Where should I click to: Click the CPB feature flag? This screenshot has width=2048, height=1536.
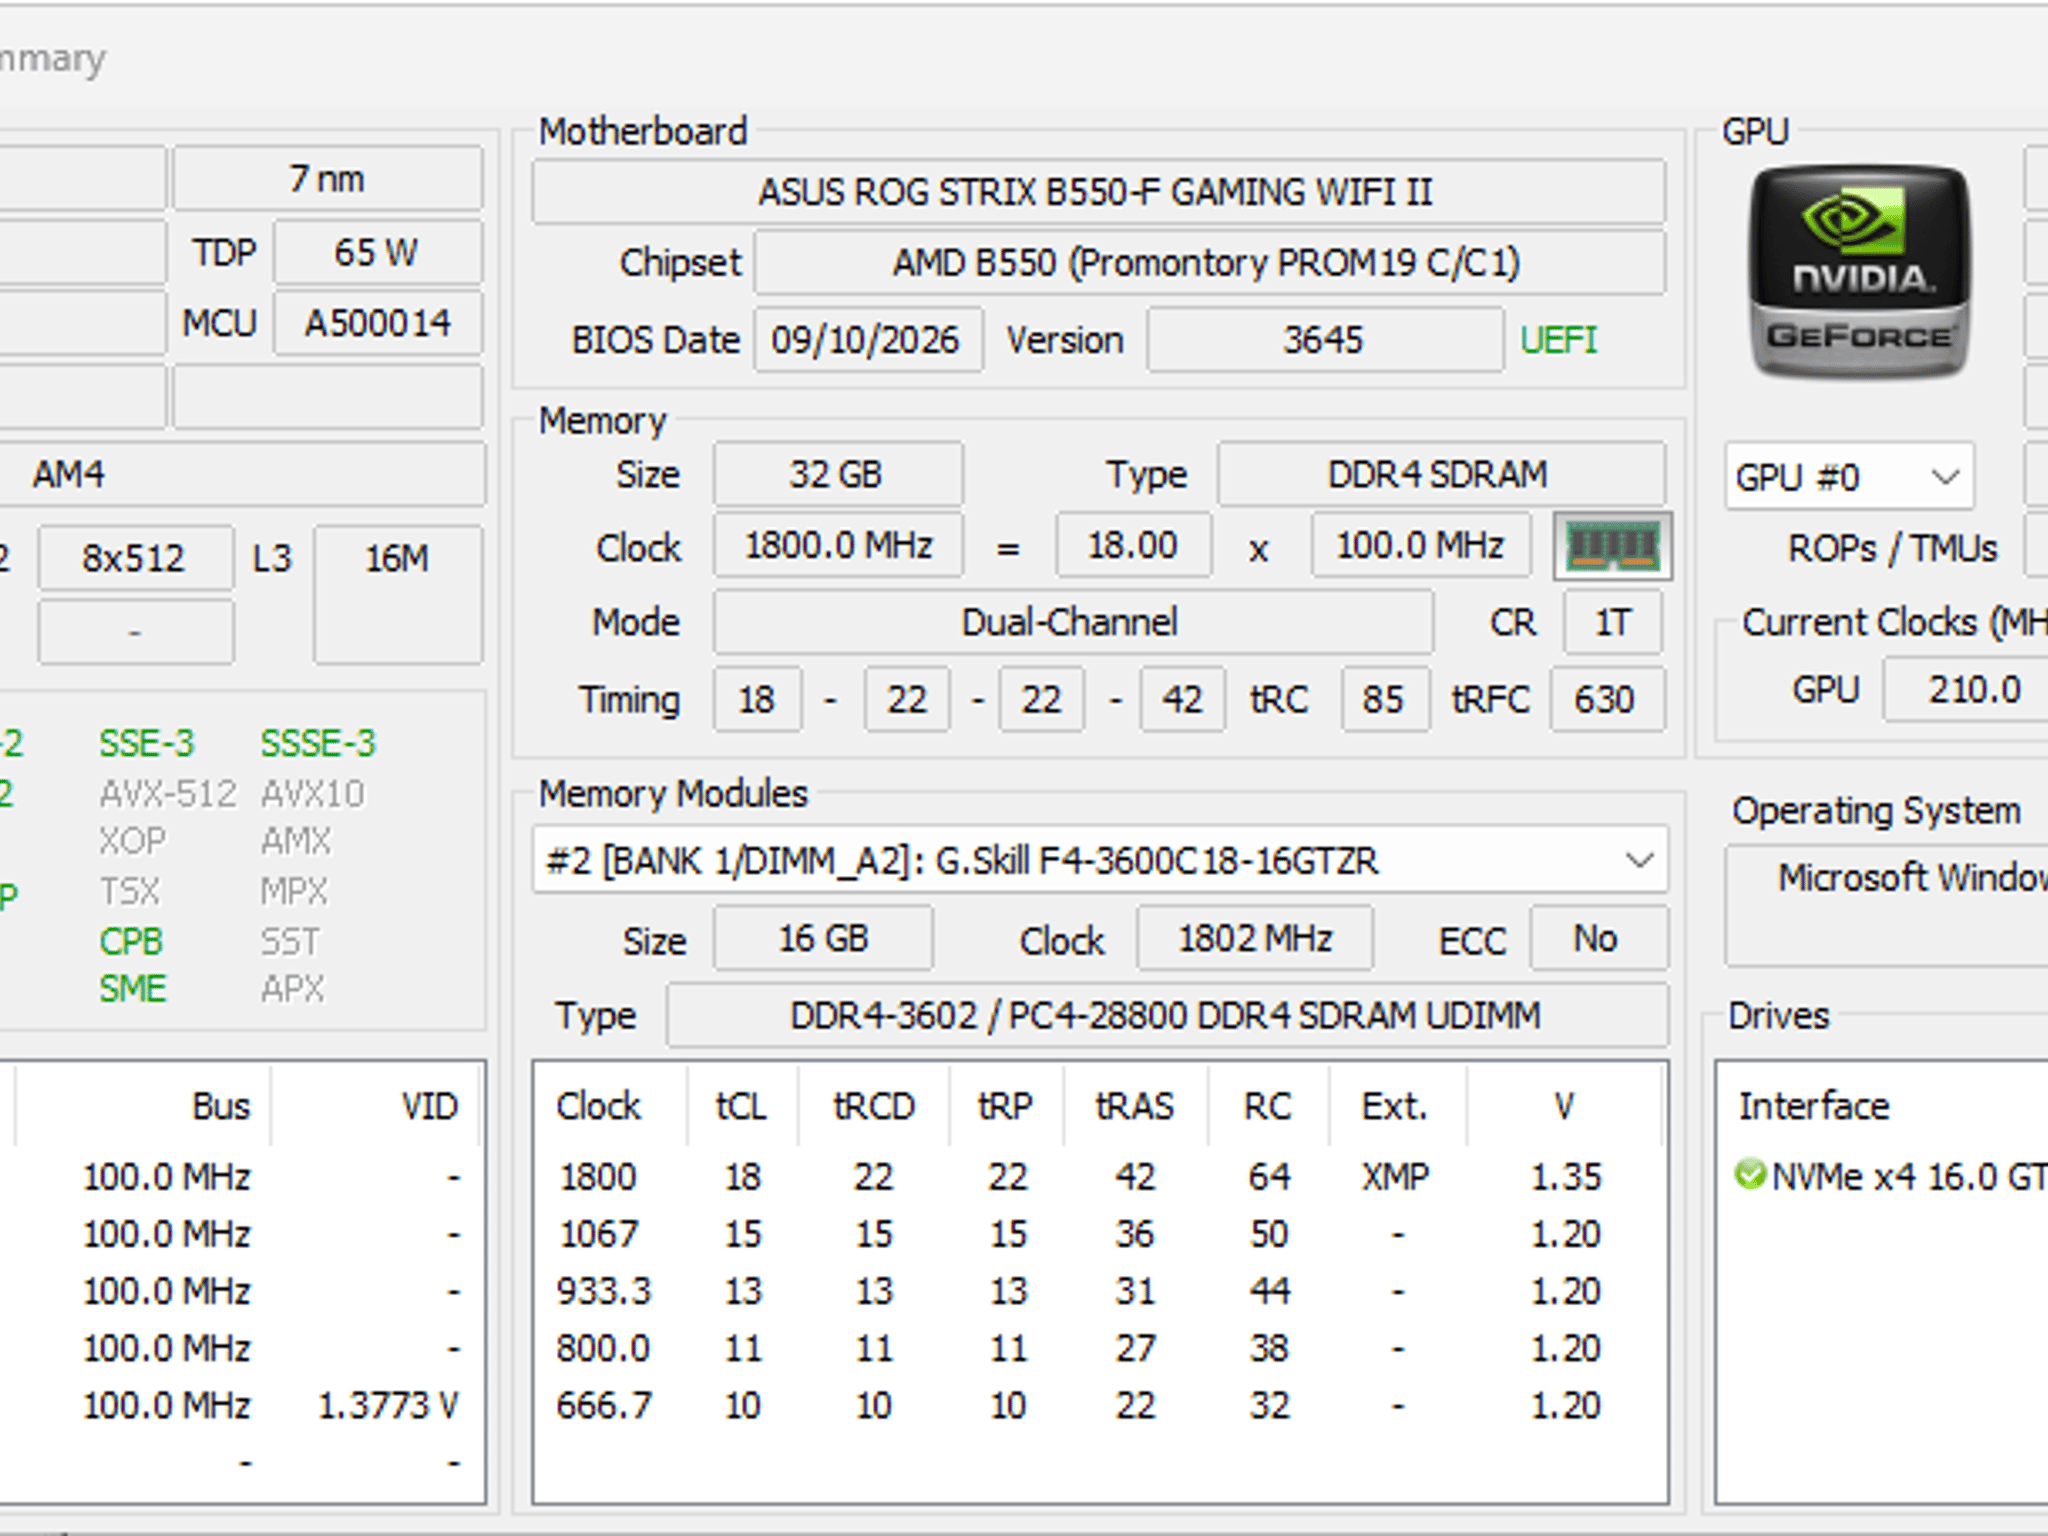coord(130,941)
